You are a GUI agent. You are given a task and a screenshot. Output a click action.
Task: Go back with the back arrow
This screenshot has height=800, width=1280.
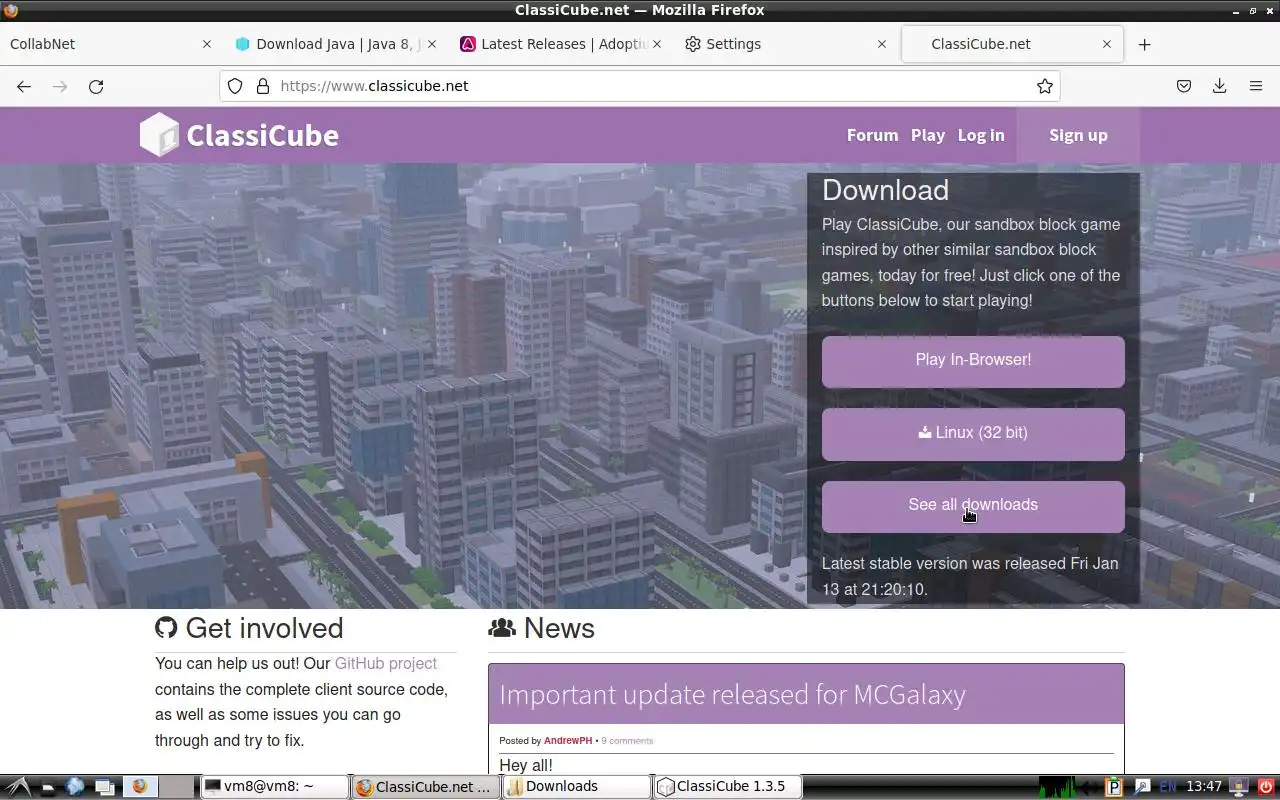24,86
